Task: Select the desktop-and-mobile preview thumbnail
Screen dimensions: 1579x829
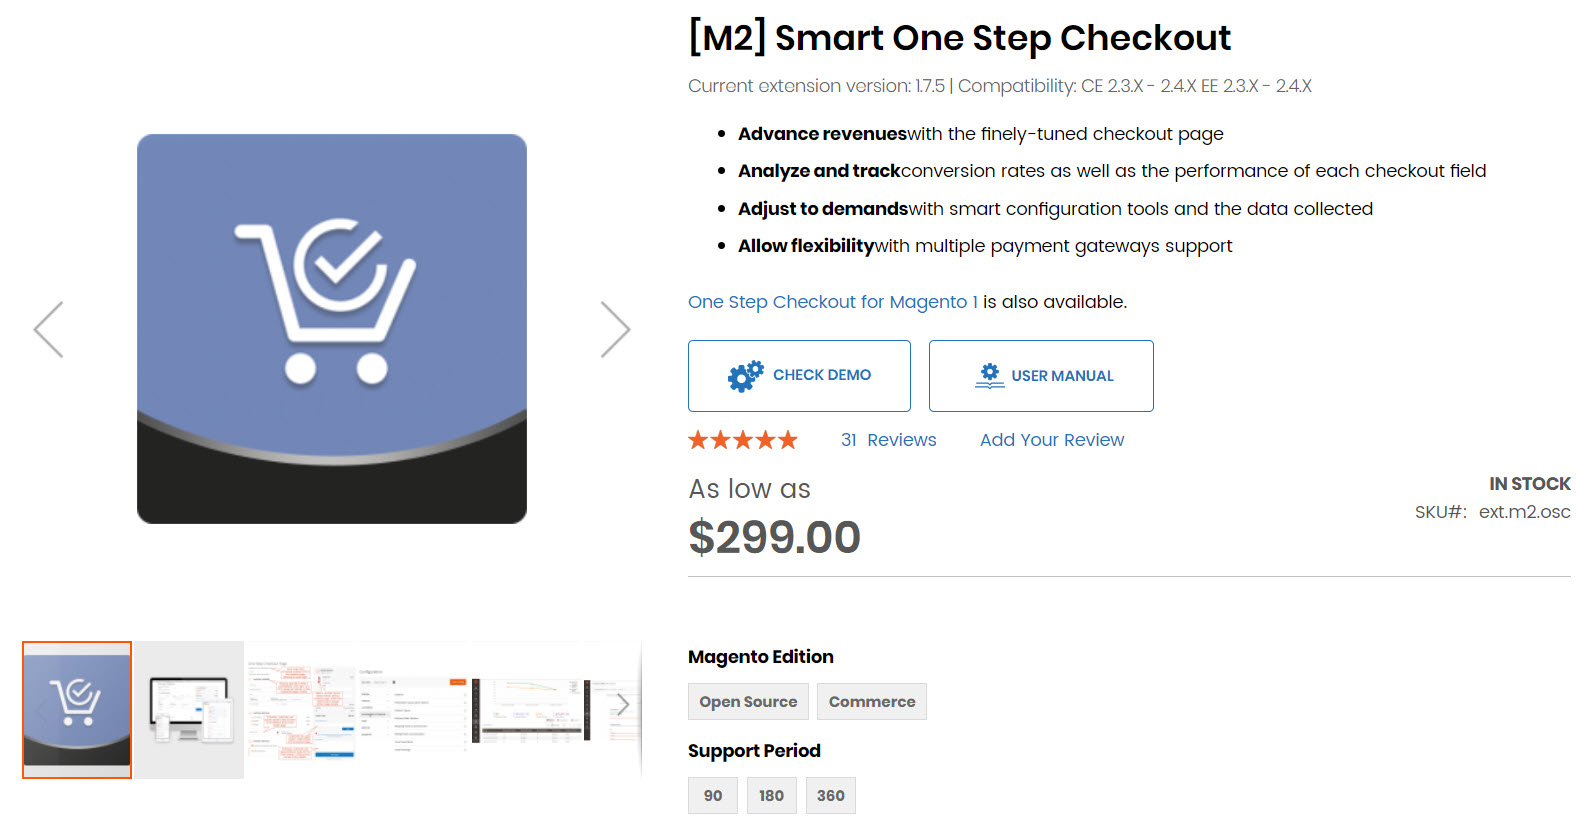Action: [x=188, y=710]
